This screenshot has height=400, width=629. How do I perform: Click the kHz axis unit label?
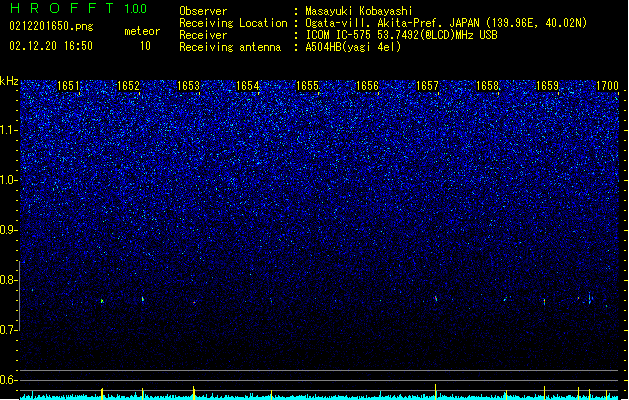9,81
